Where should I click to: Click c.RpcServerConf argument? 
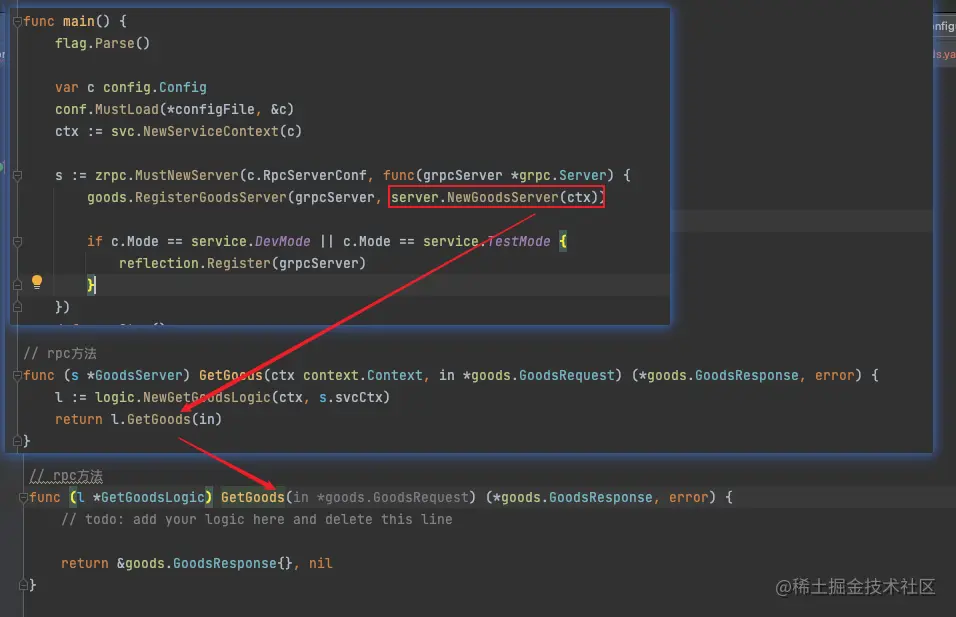[307, 176]
